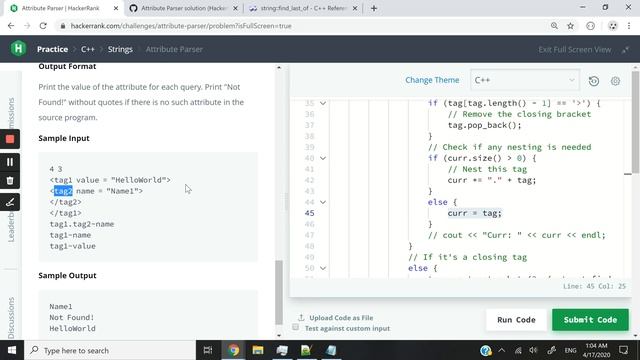Click the Submit Code button
The height and width of the screenshot is (360, 640).
(590, 320)
